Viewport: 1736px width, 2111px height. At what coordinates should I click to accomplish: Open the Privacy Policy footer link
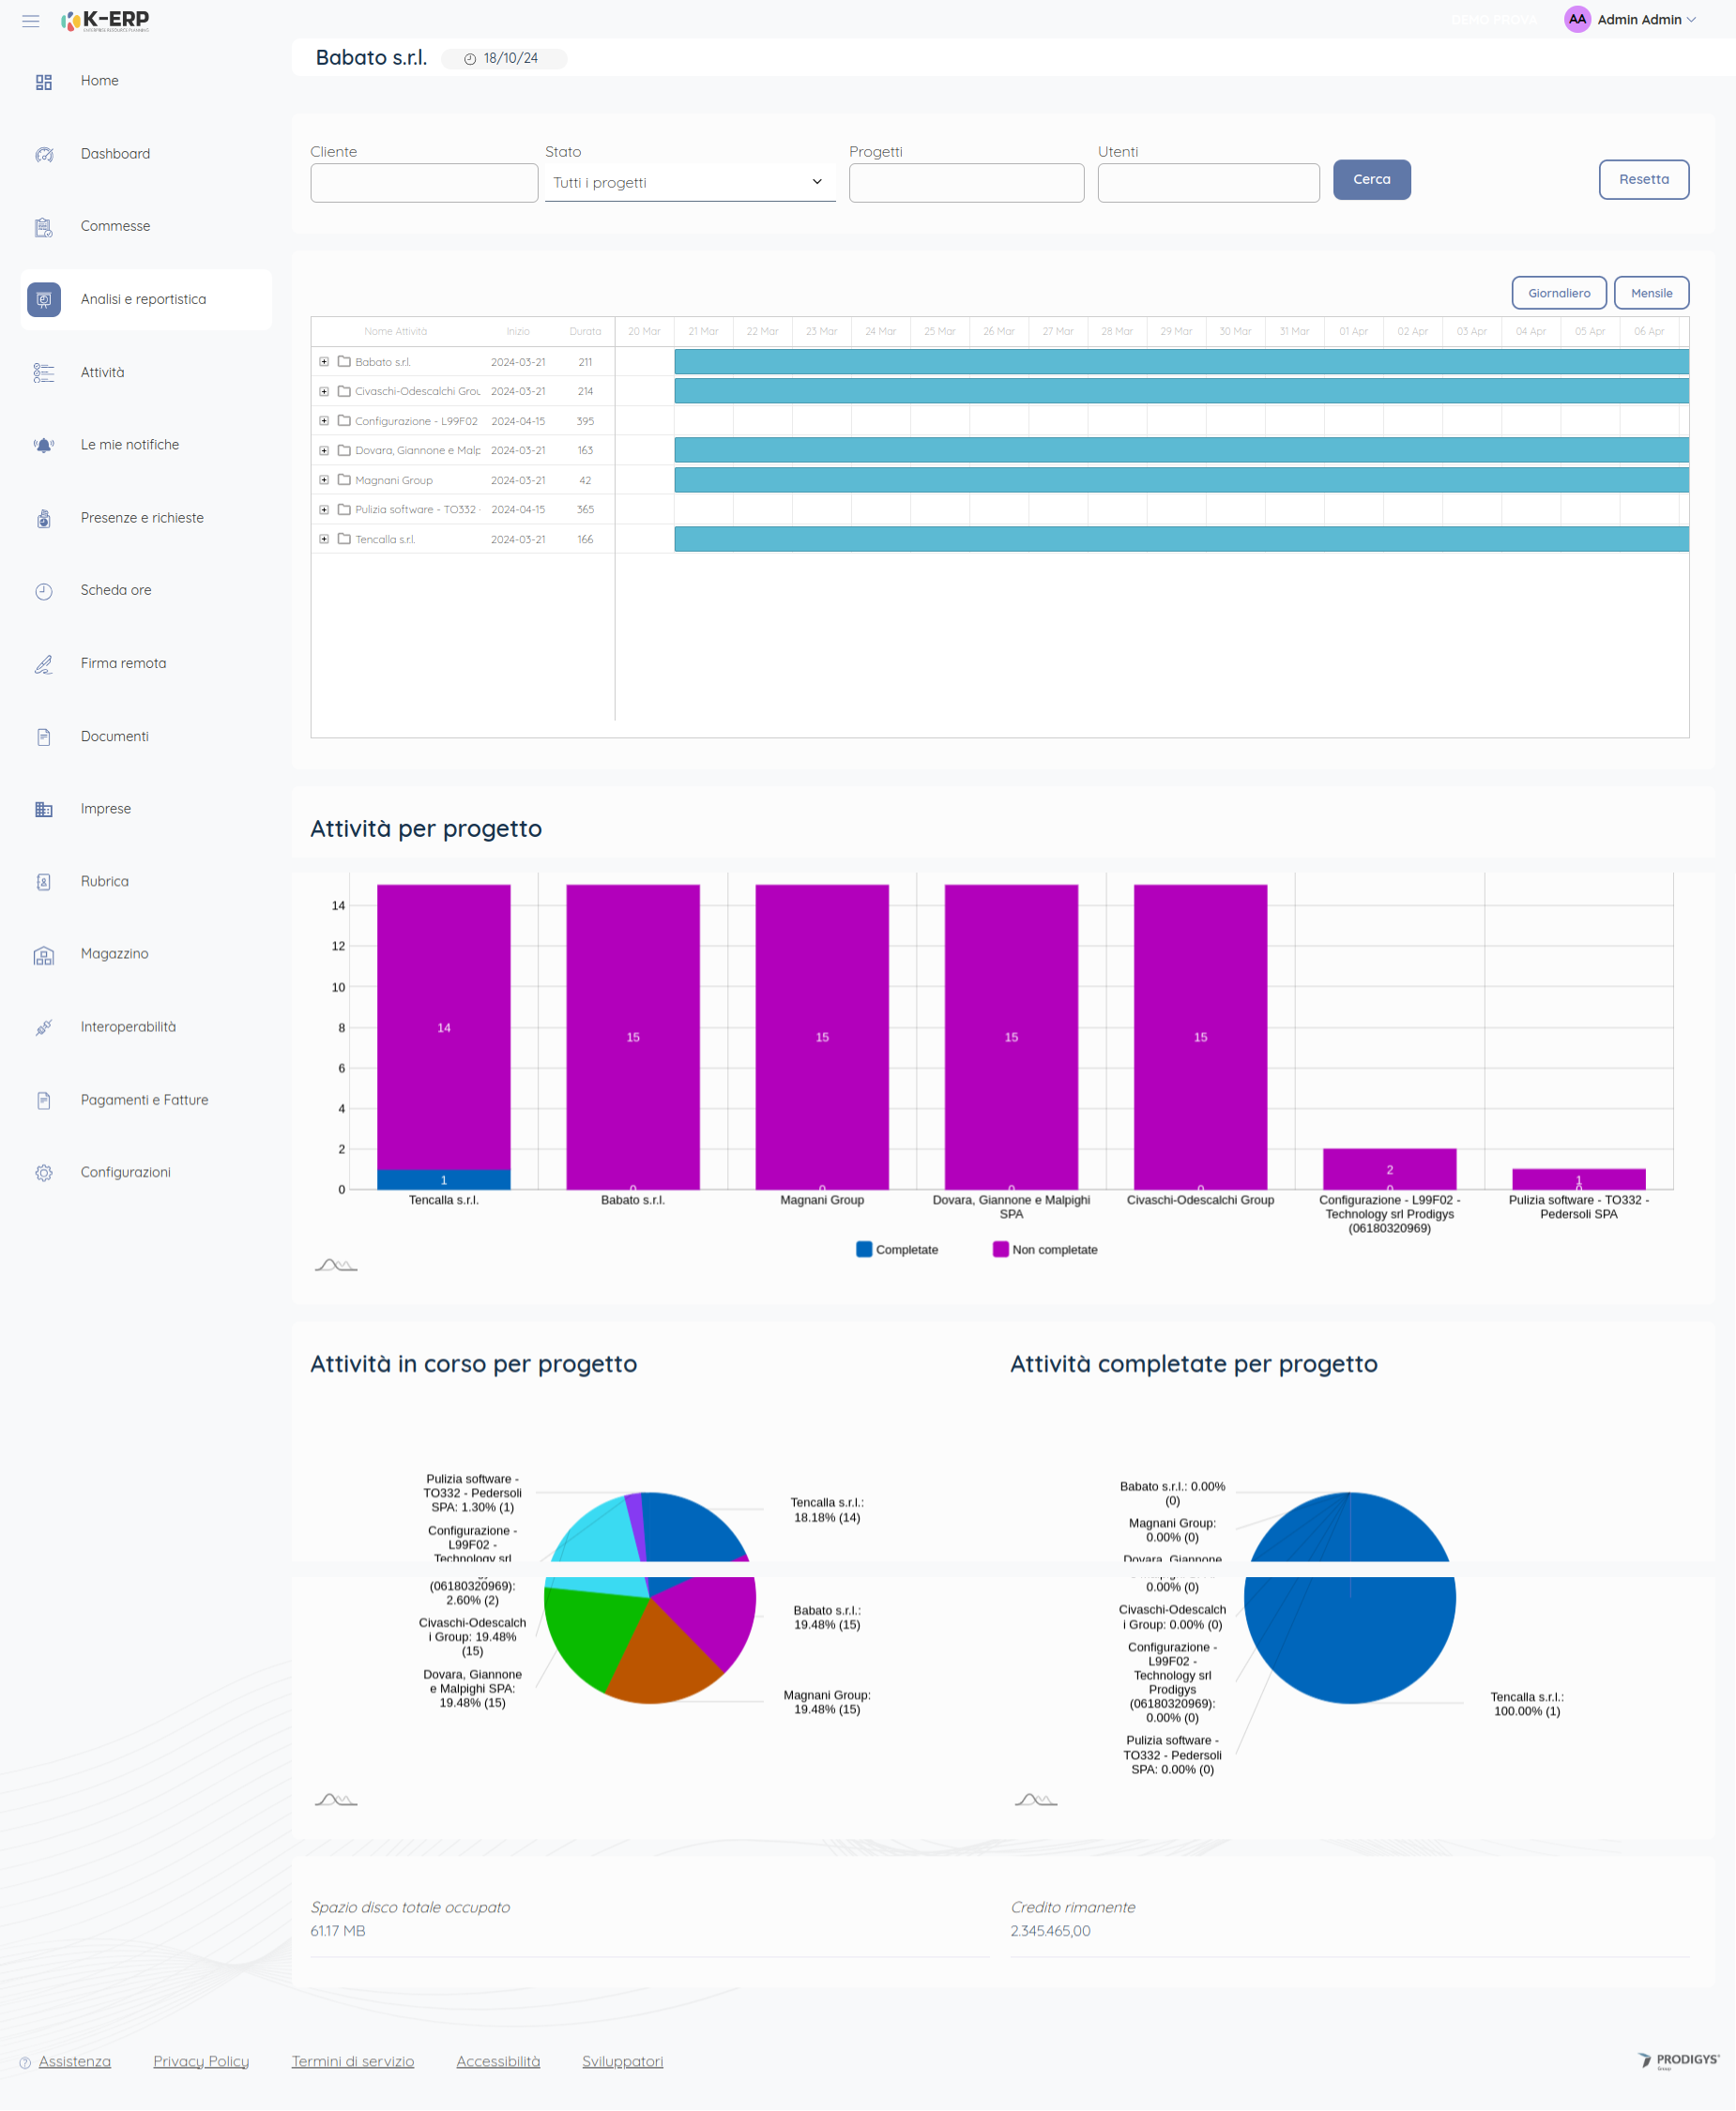201,2061
